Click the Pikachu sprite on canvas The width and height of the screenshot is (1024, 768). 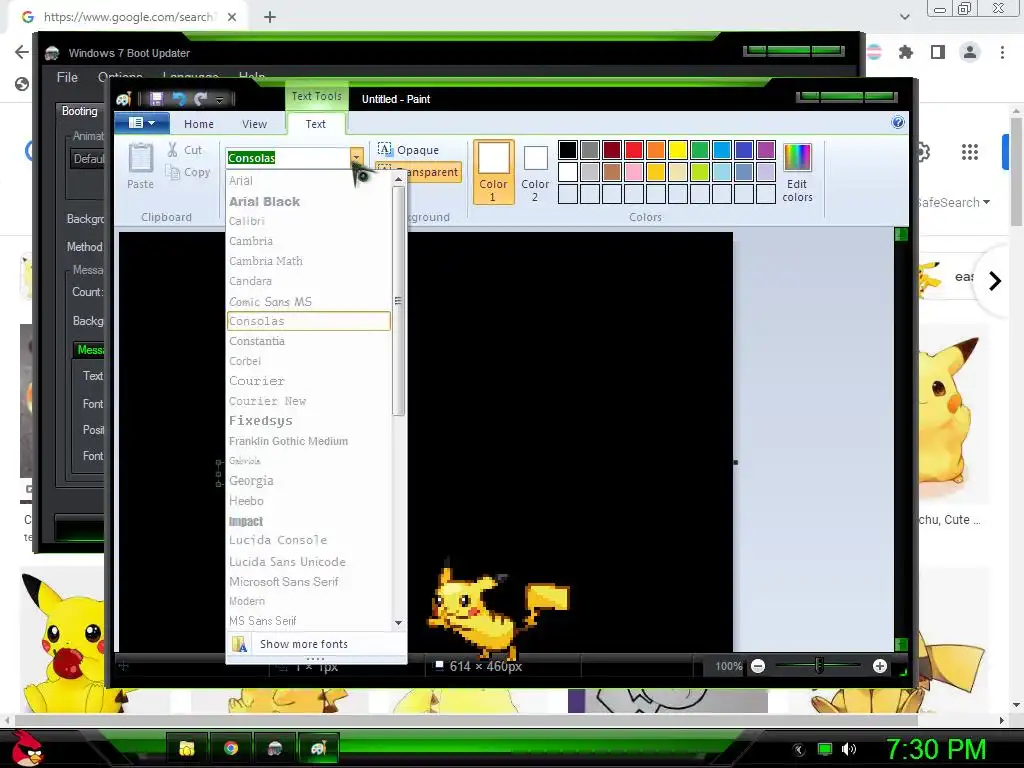pyautogui.click(x=498, y=611)
